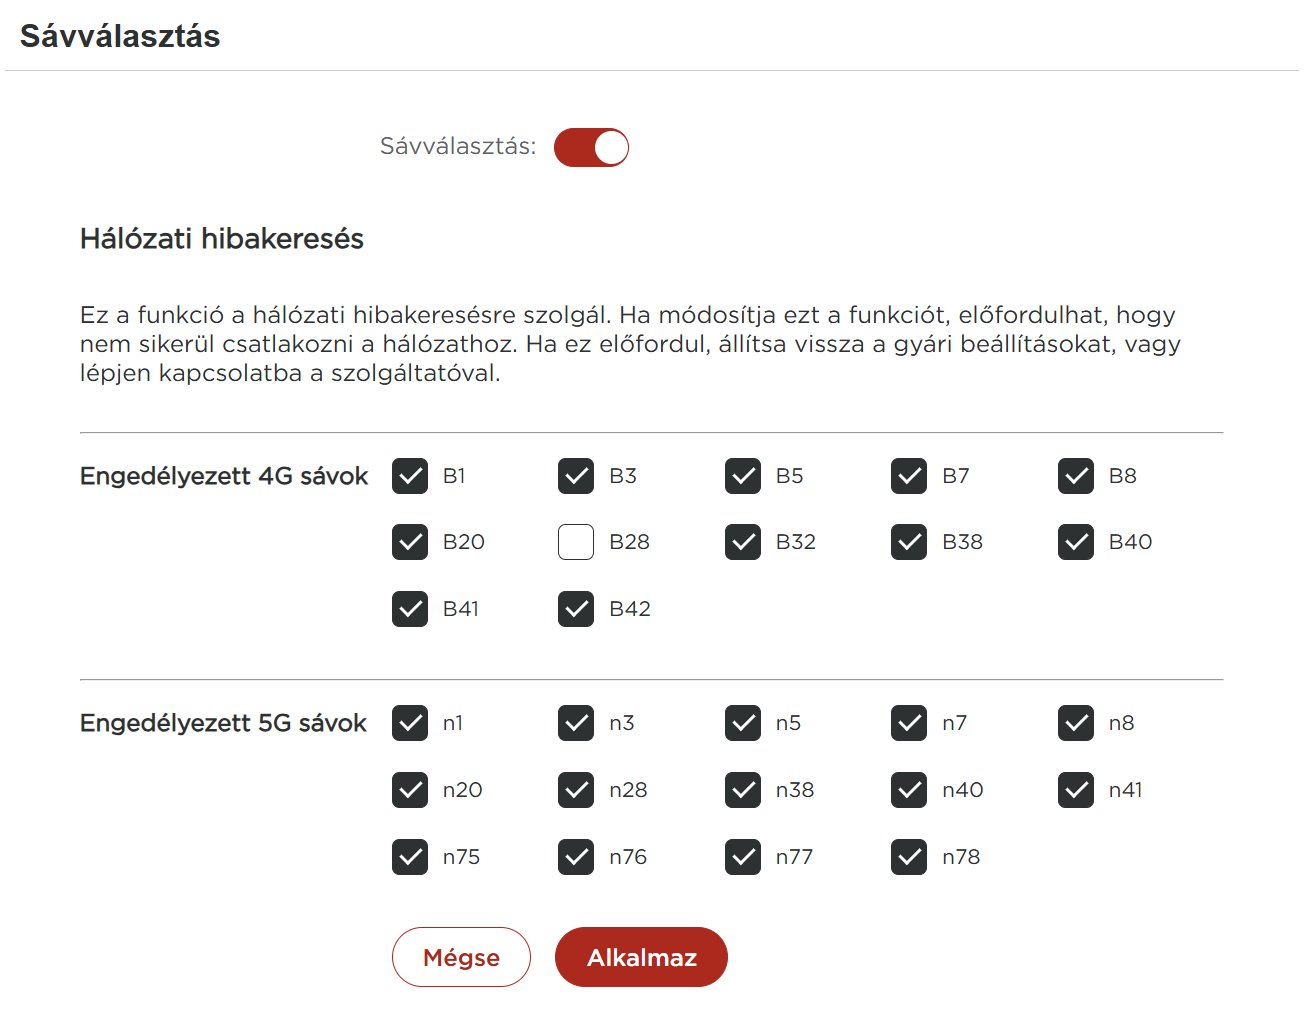
Task: Disable the B32 4G band
Action: [x=743, y=542]
